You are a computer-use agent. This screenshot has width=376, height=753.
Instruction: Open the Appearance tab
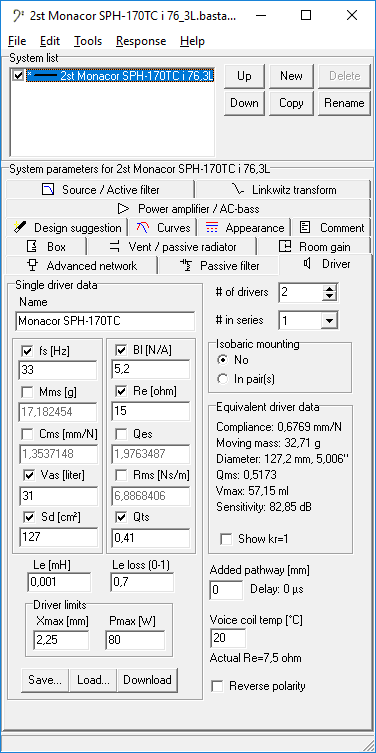point(244,228)
